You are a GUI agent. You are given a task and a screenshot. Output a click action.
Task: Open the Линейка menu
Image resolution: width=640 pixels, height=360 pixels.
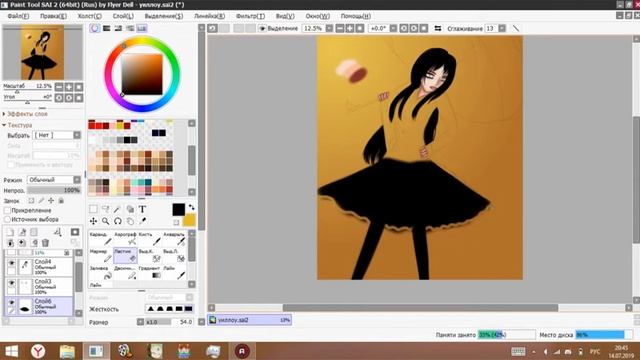[x=209, y=16]
